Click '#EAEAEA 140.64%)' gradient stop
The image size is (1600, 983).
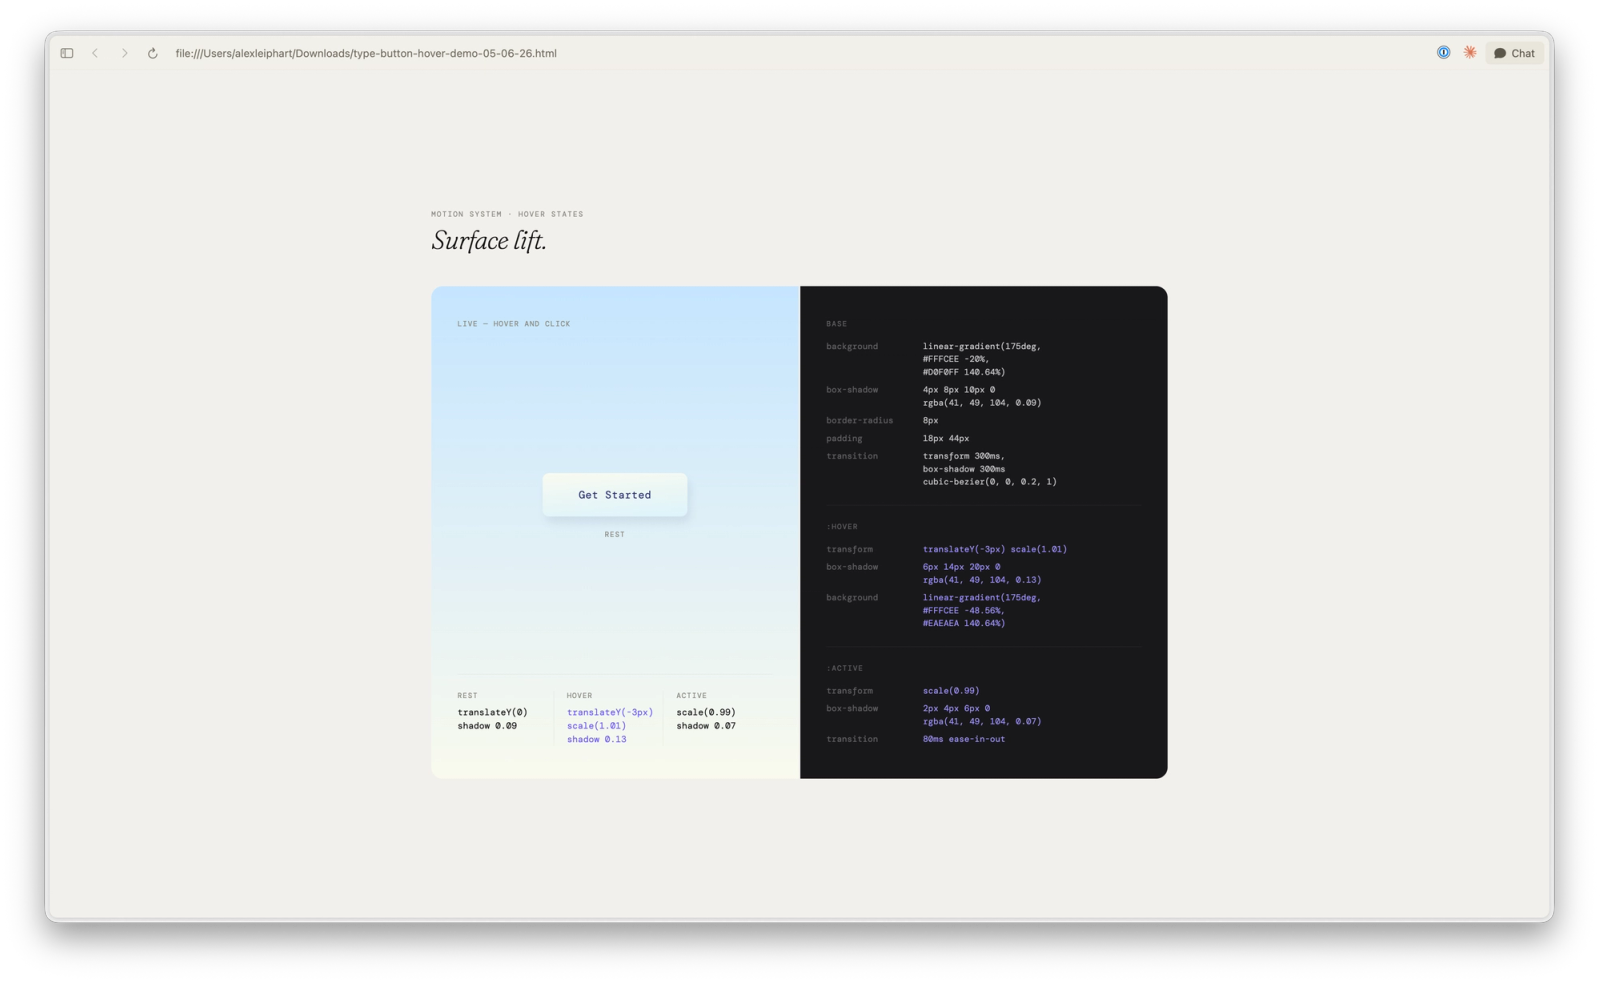(964, 623)
